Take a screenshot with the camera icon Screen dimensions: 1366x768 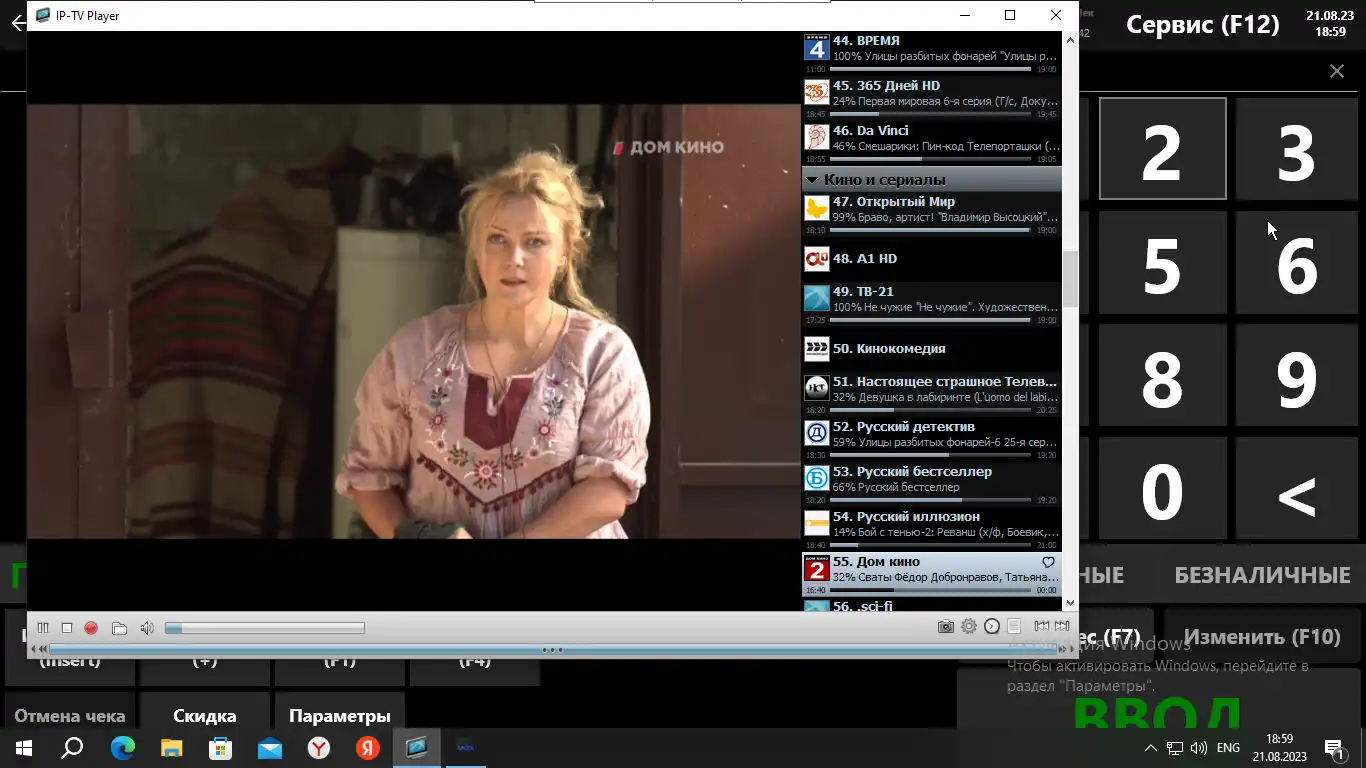945,627
